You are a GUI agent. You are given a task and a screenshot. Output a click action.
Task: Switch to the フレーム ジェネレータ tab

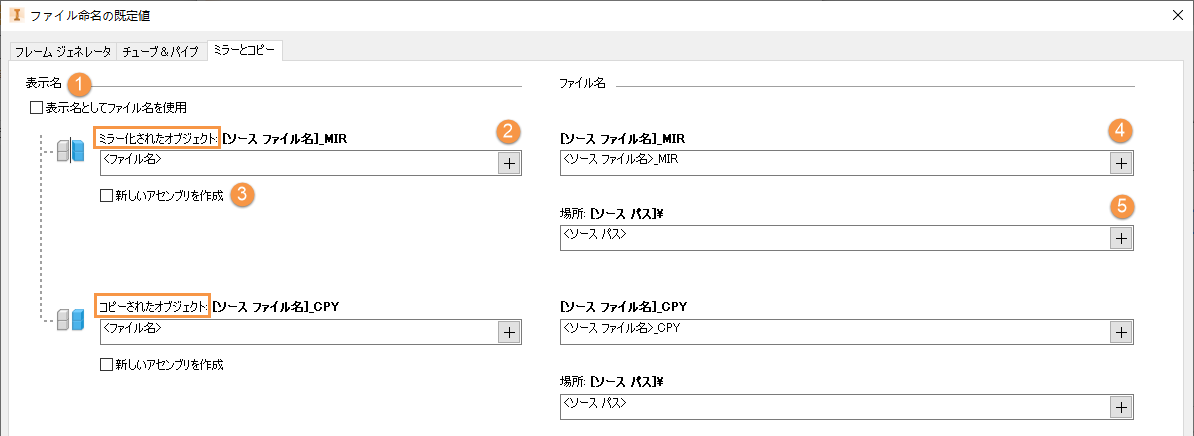[x=62, y=51]
